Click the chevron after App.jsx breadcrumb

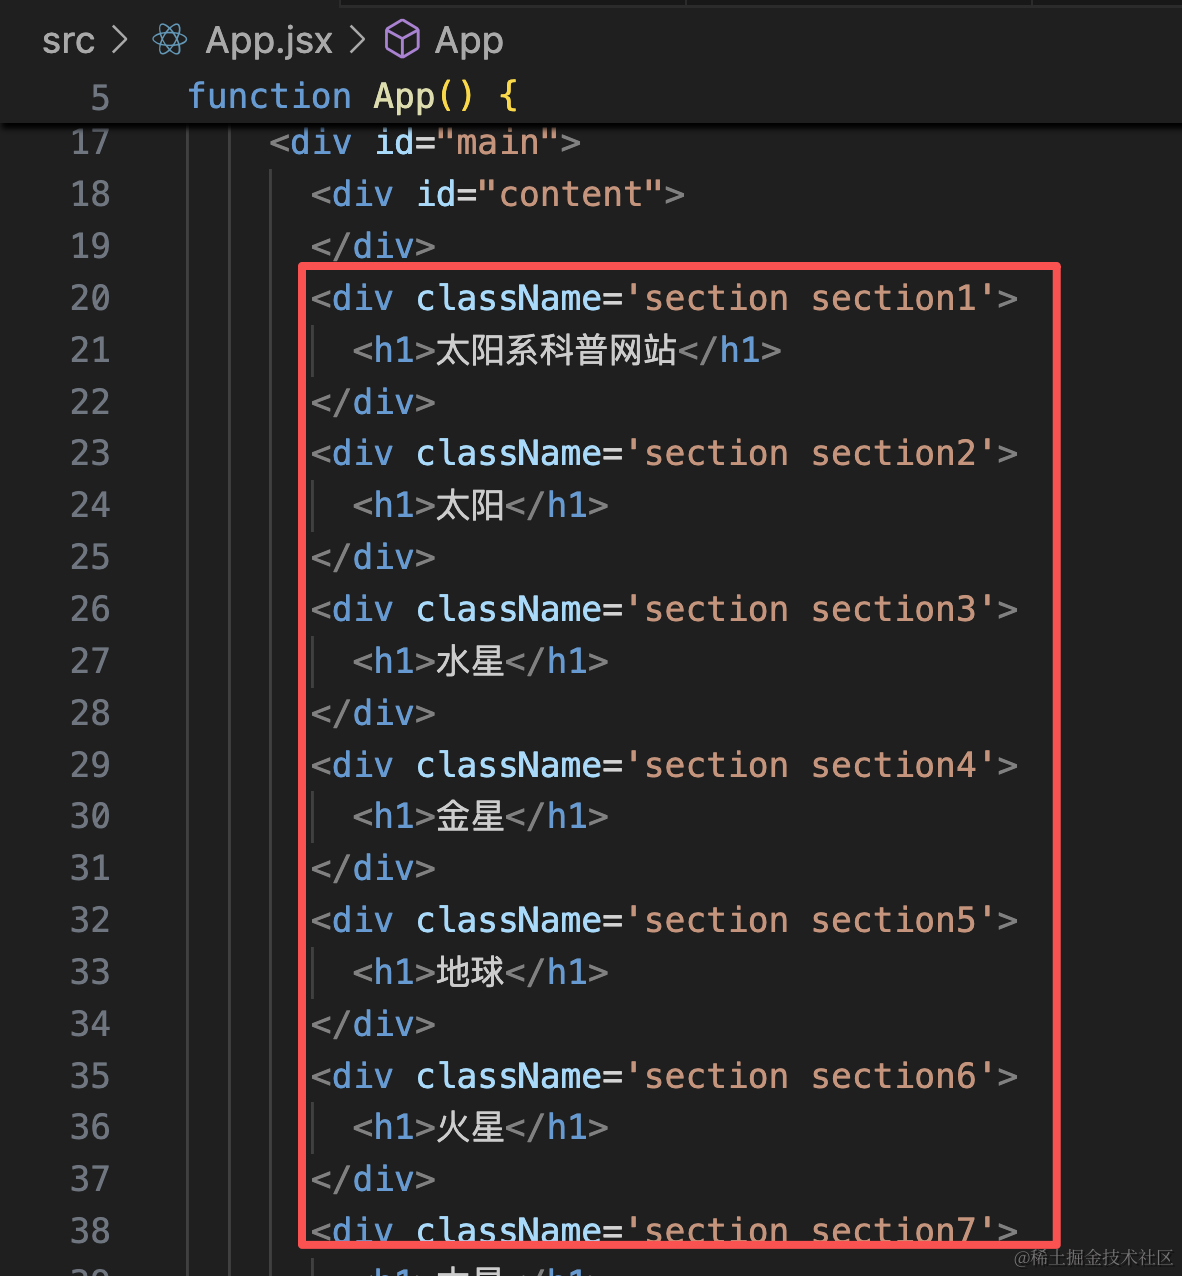358,40
